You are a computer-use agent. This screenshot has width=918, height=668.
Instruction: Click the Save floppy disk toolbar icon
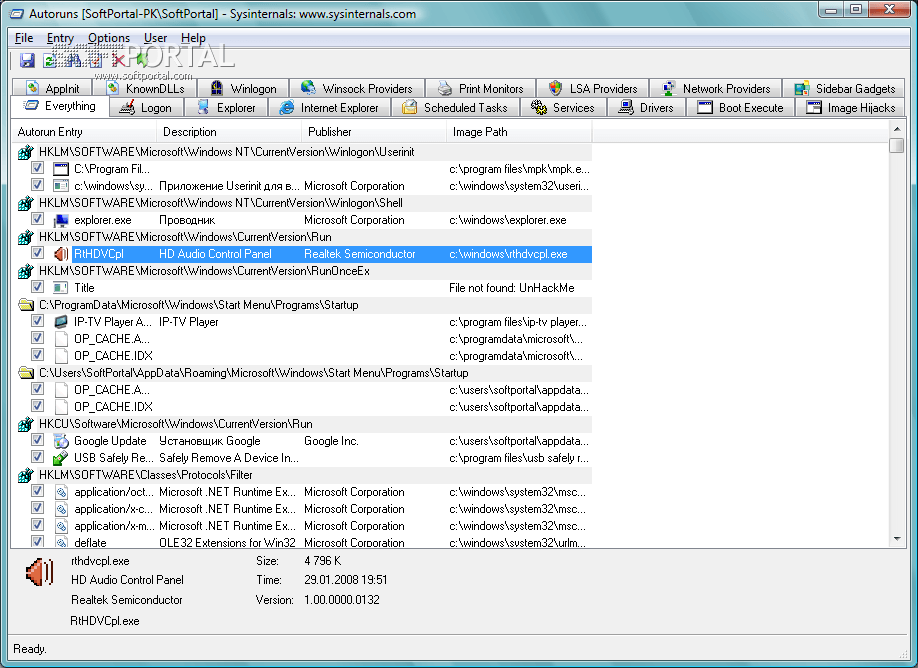27,60
